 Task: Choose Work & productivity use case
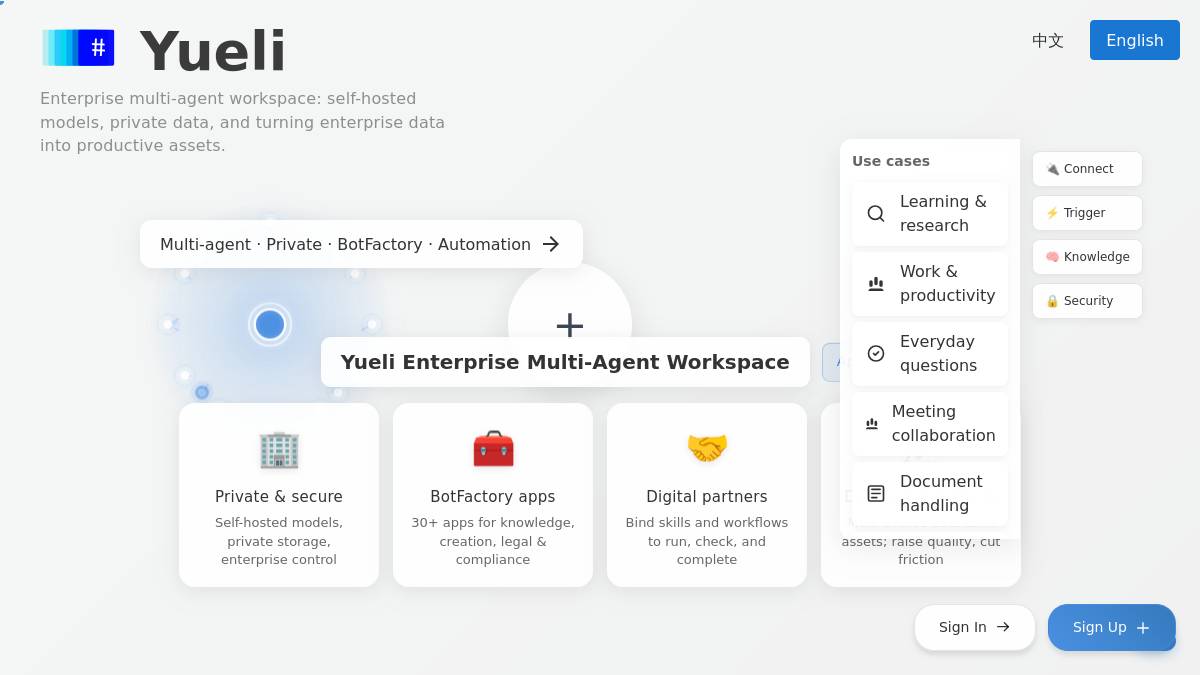[930, 284]
